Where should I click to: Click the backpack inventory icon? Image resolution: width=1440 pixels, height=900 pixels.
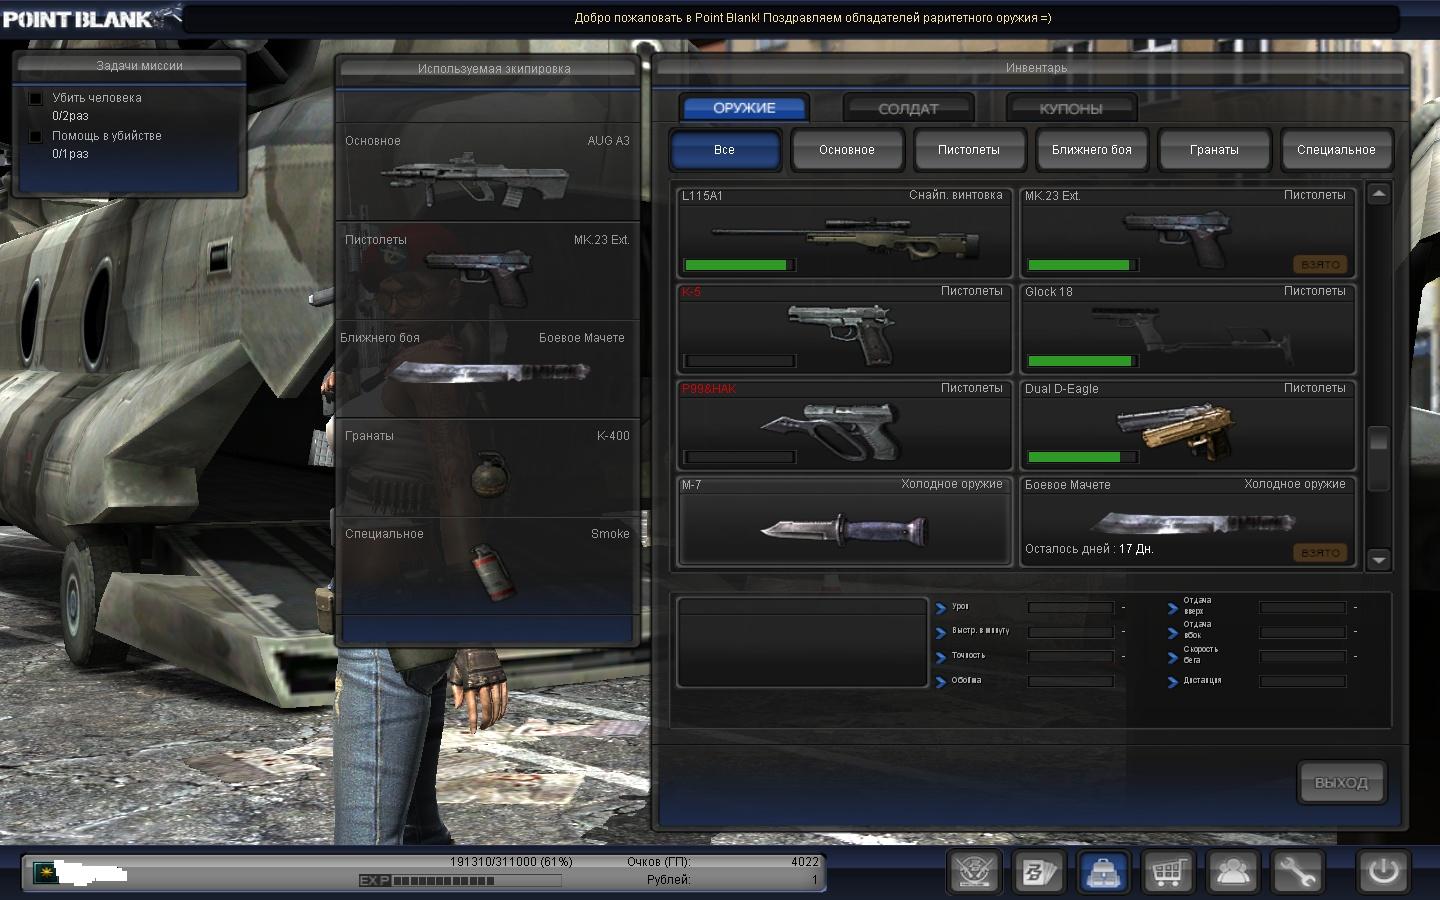pos(1103,872)
